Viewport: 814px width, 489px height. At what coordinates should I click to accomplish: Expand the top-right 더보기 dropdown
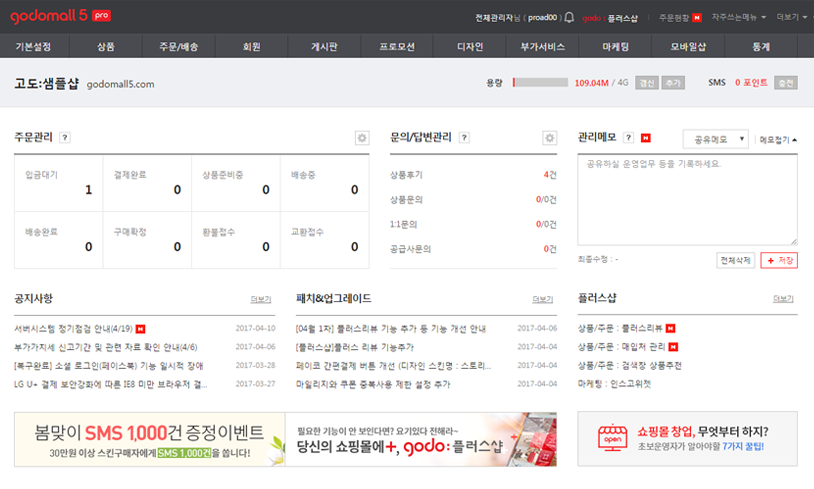tap(791, 17)
